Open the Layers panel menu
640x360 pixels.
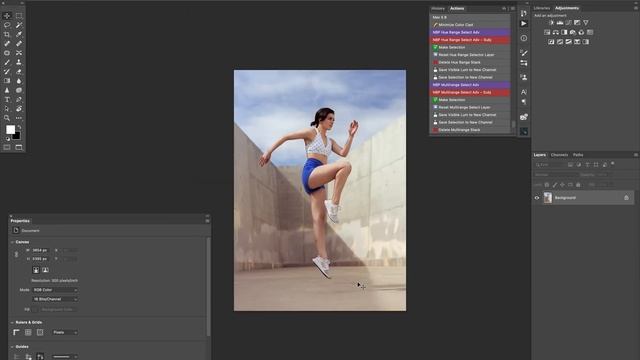[x=636, y=155]
